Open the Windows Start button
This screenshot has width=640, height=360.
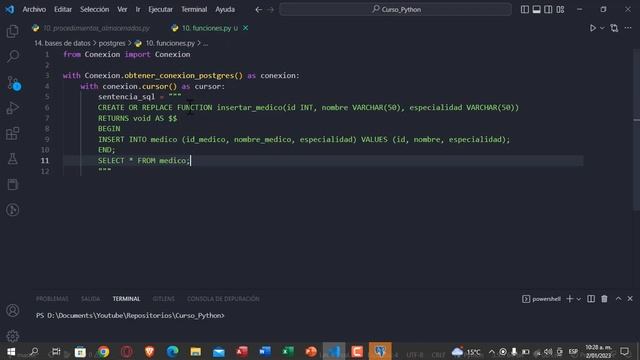(x=11, y=351)
